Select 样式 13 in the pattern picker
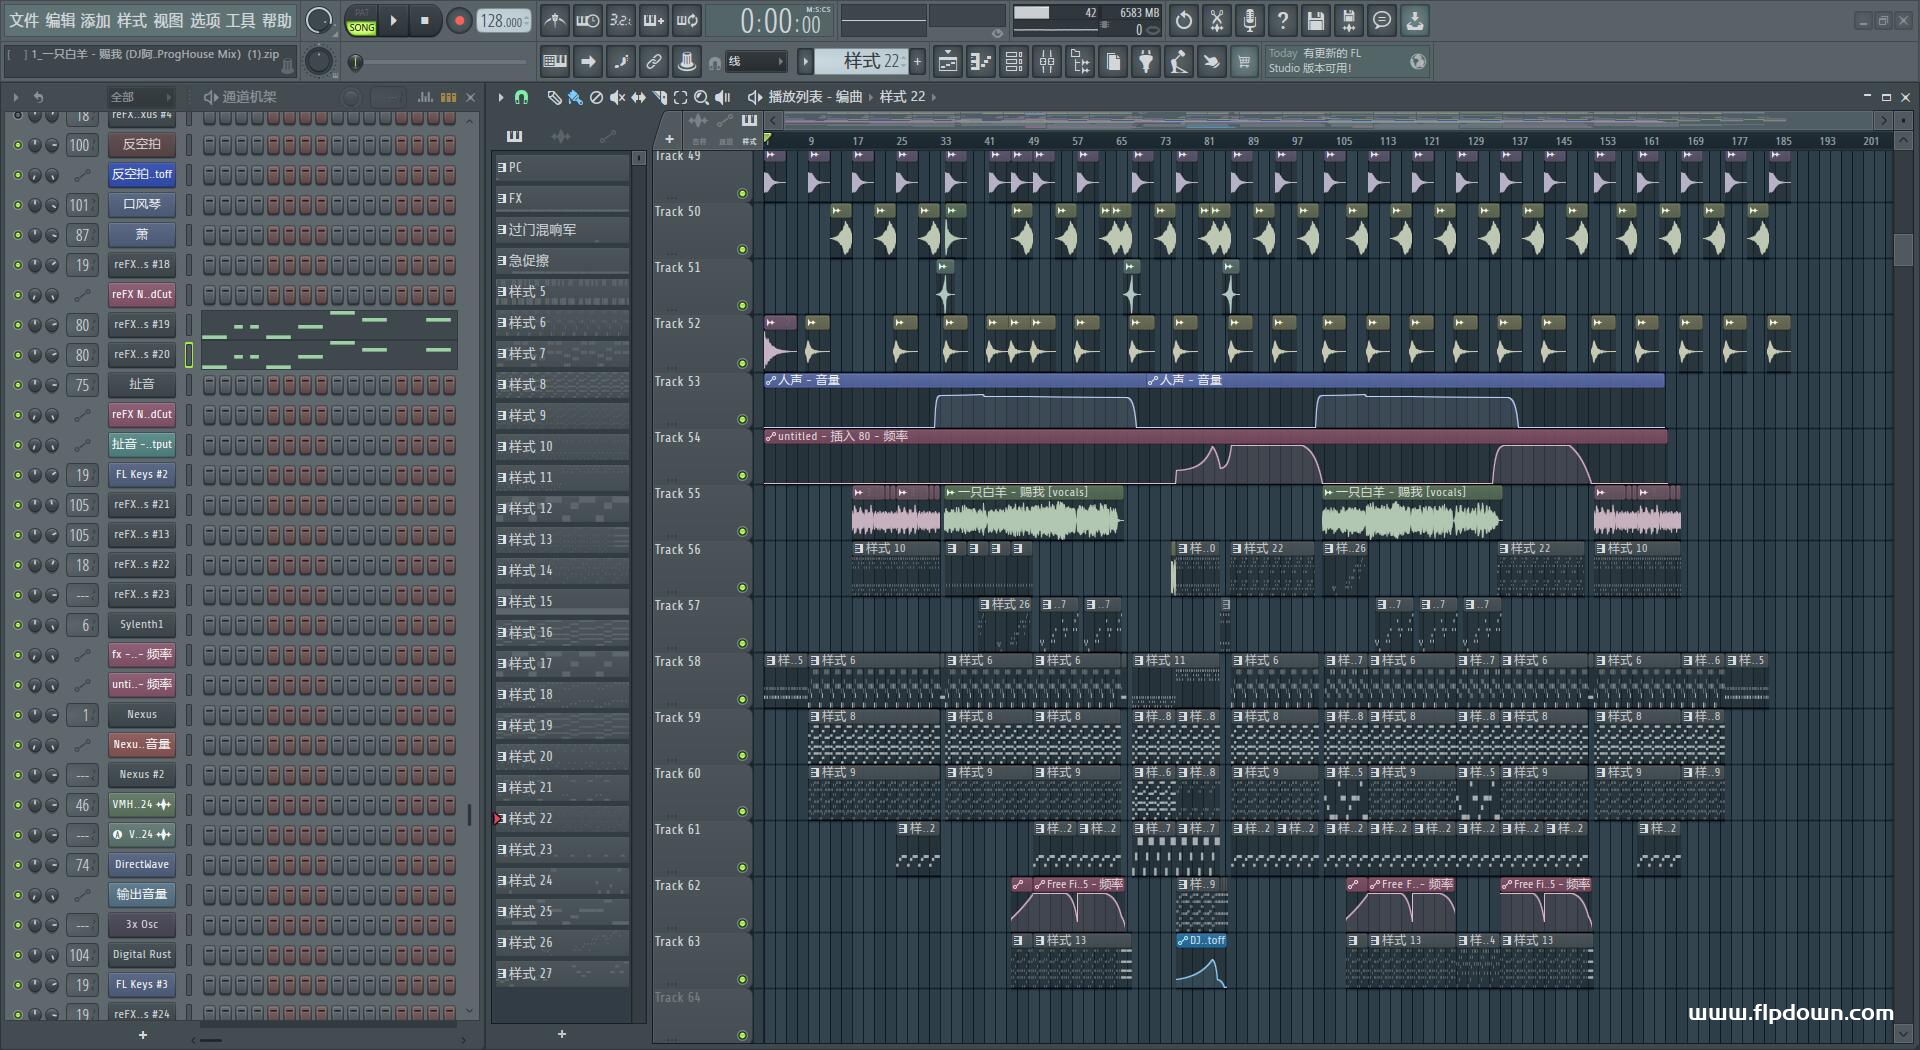This screenshot has height=1050, width=1920. point(562,540)
